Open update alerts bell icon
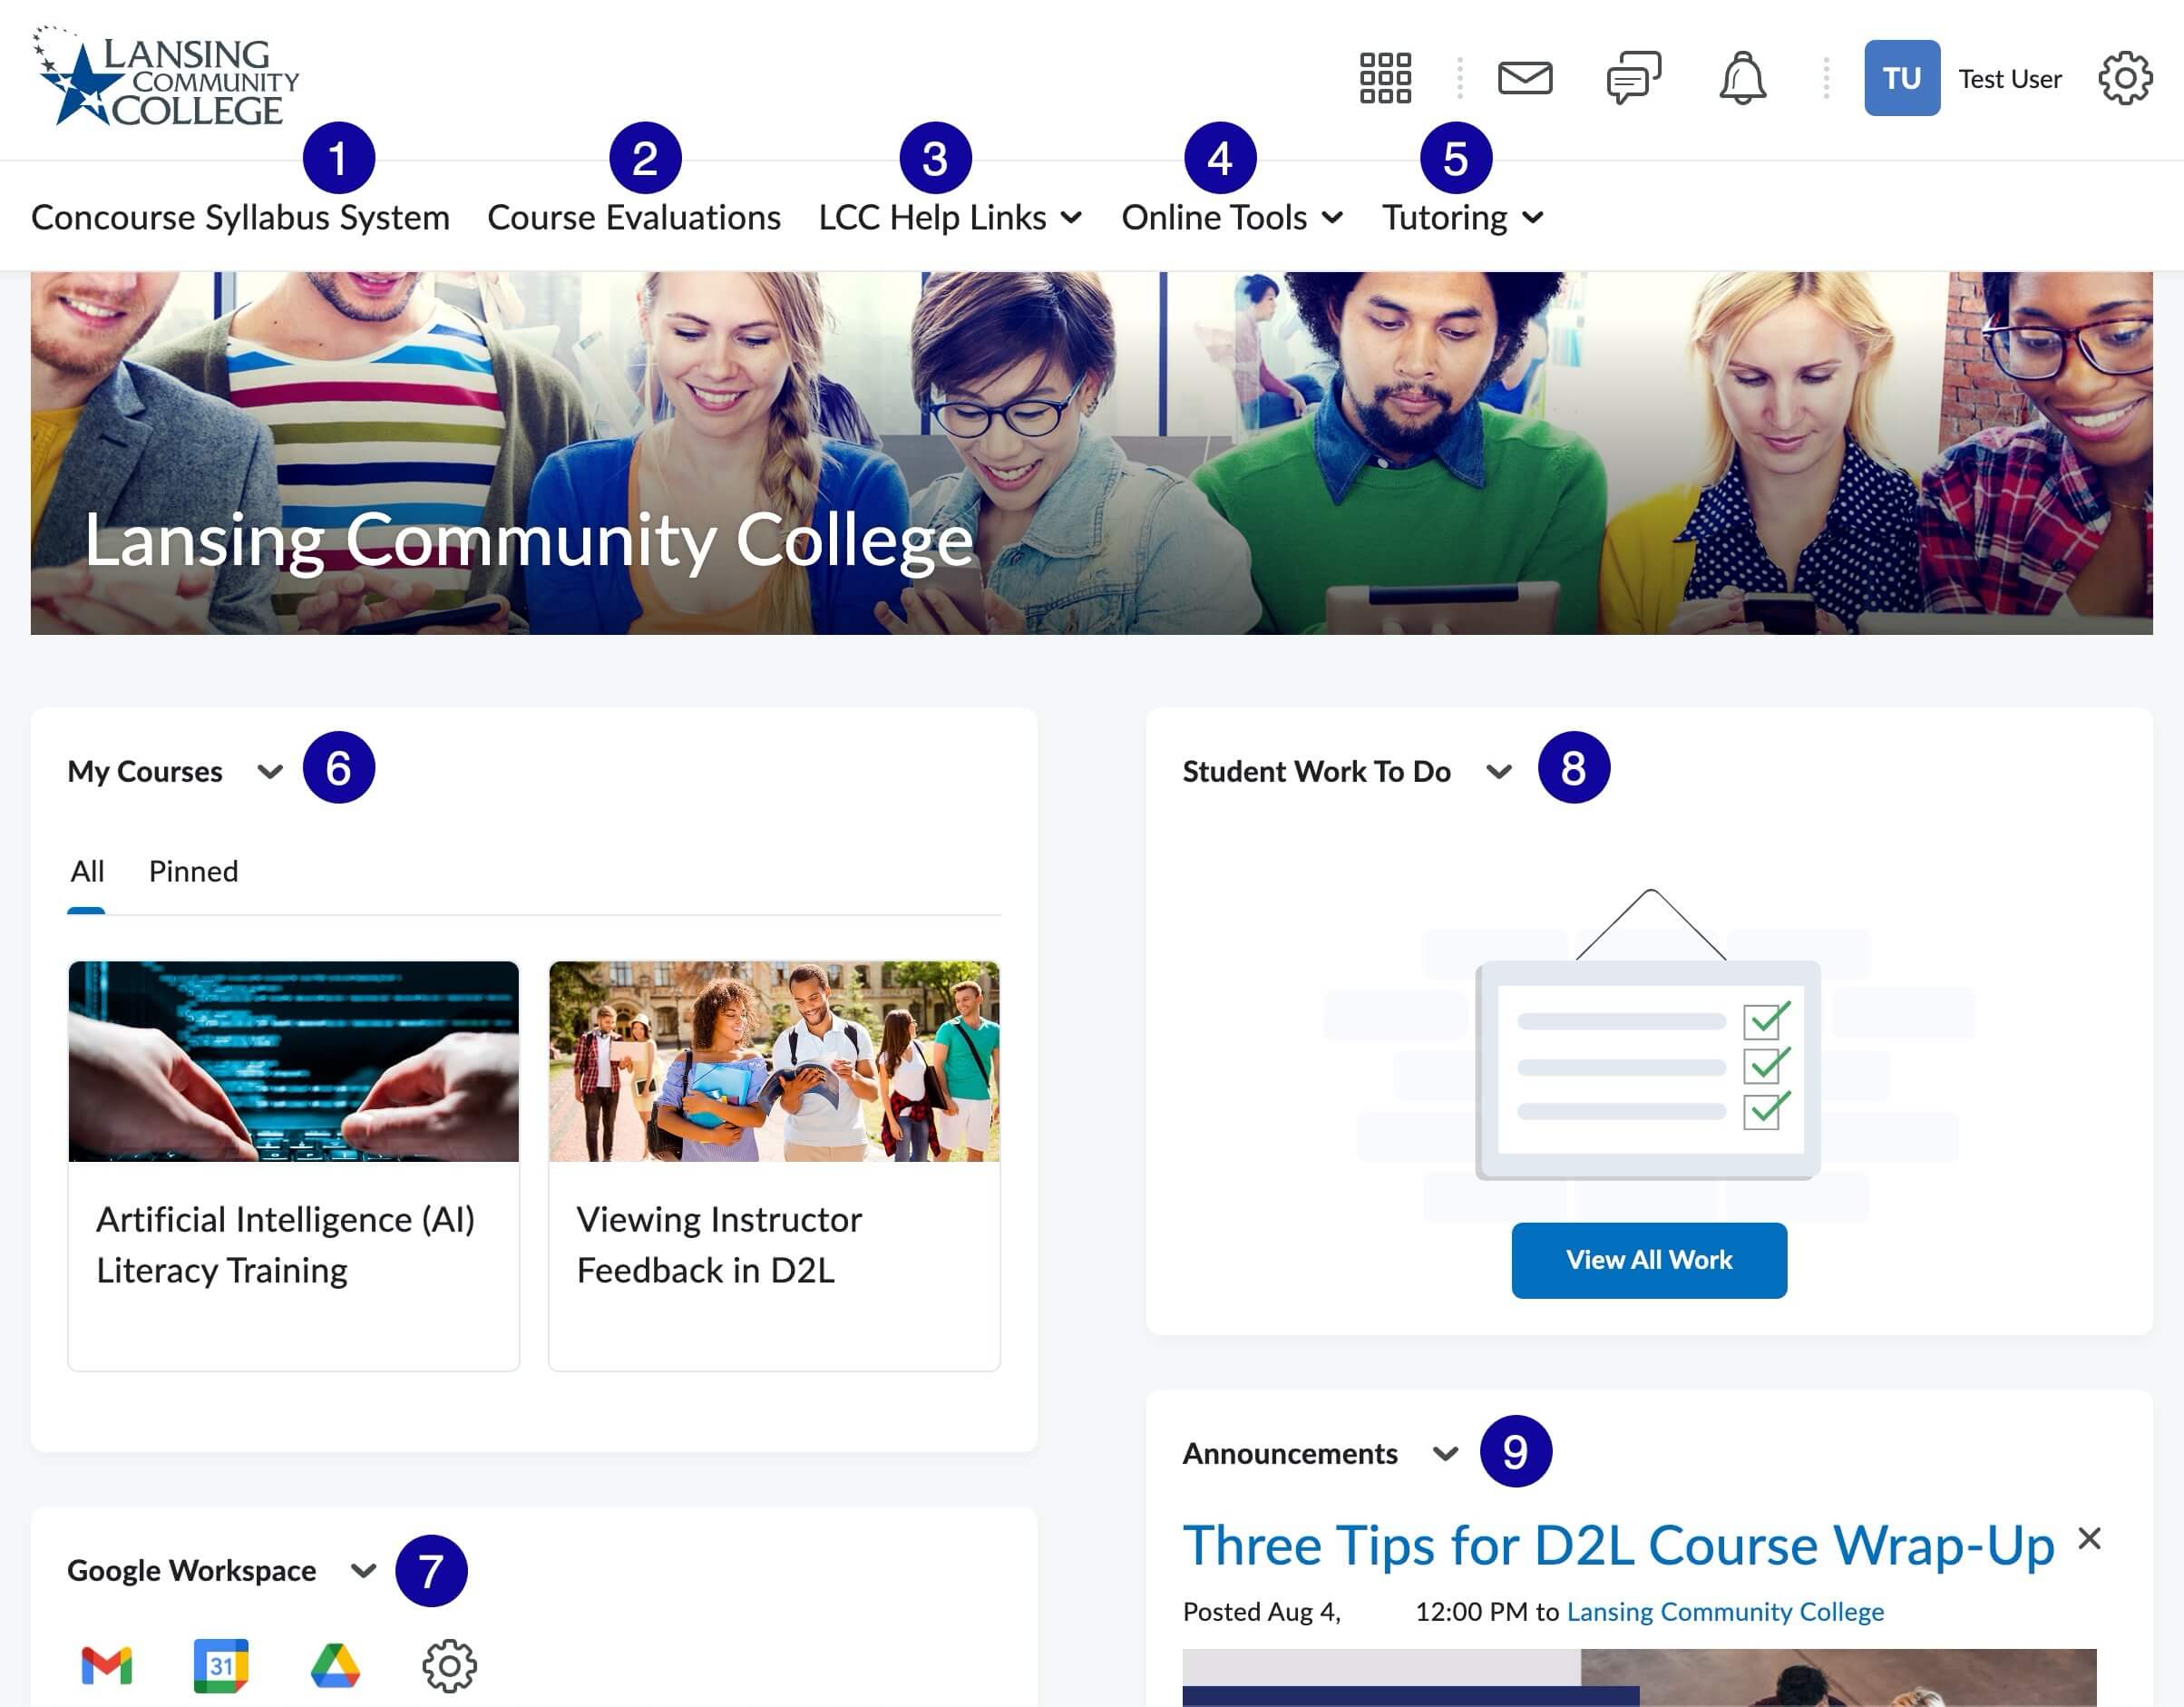The image size is (2184, 1707). [x=1742, y=78]
